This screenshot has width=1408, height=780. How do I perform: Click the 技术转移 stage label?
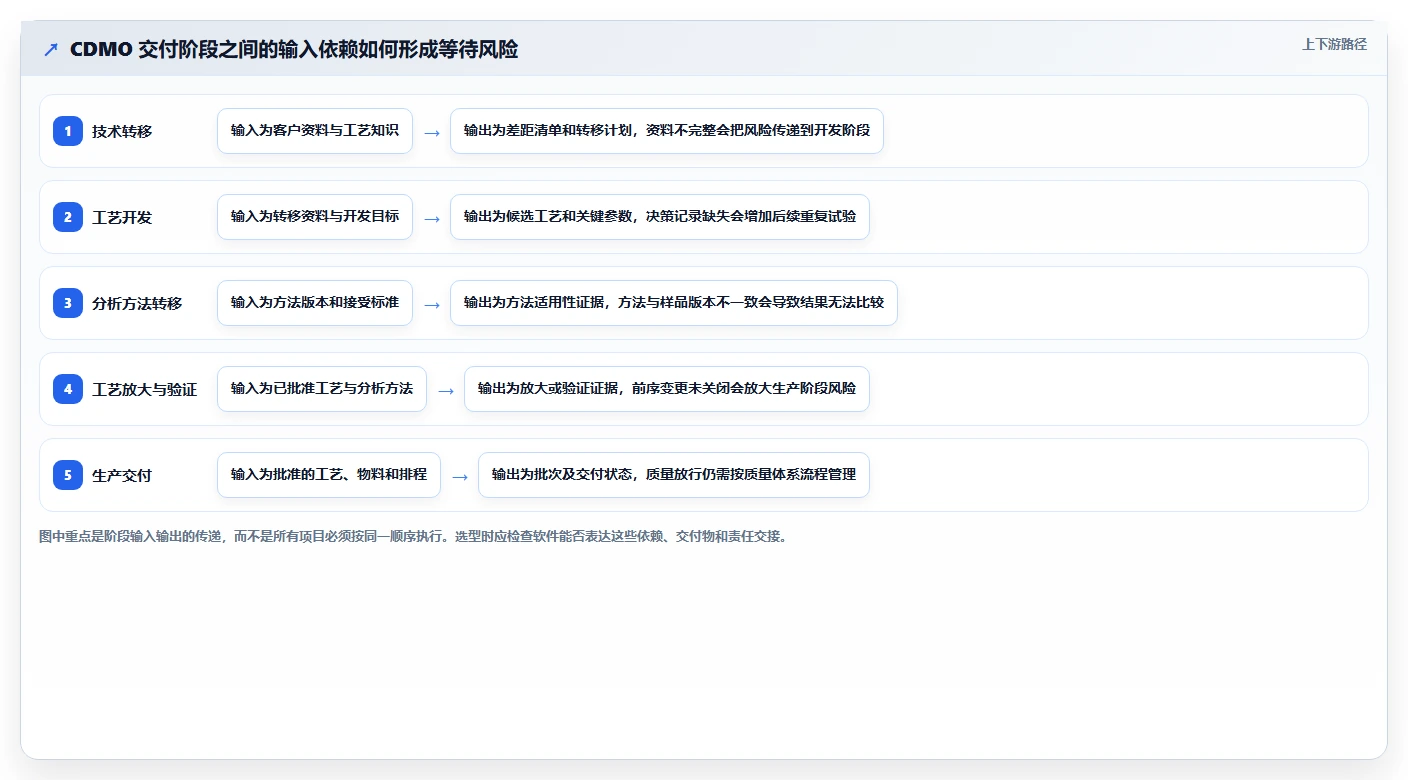coord(122,131)
